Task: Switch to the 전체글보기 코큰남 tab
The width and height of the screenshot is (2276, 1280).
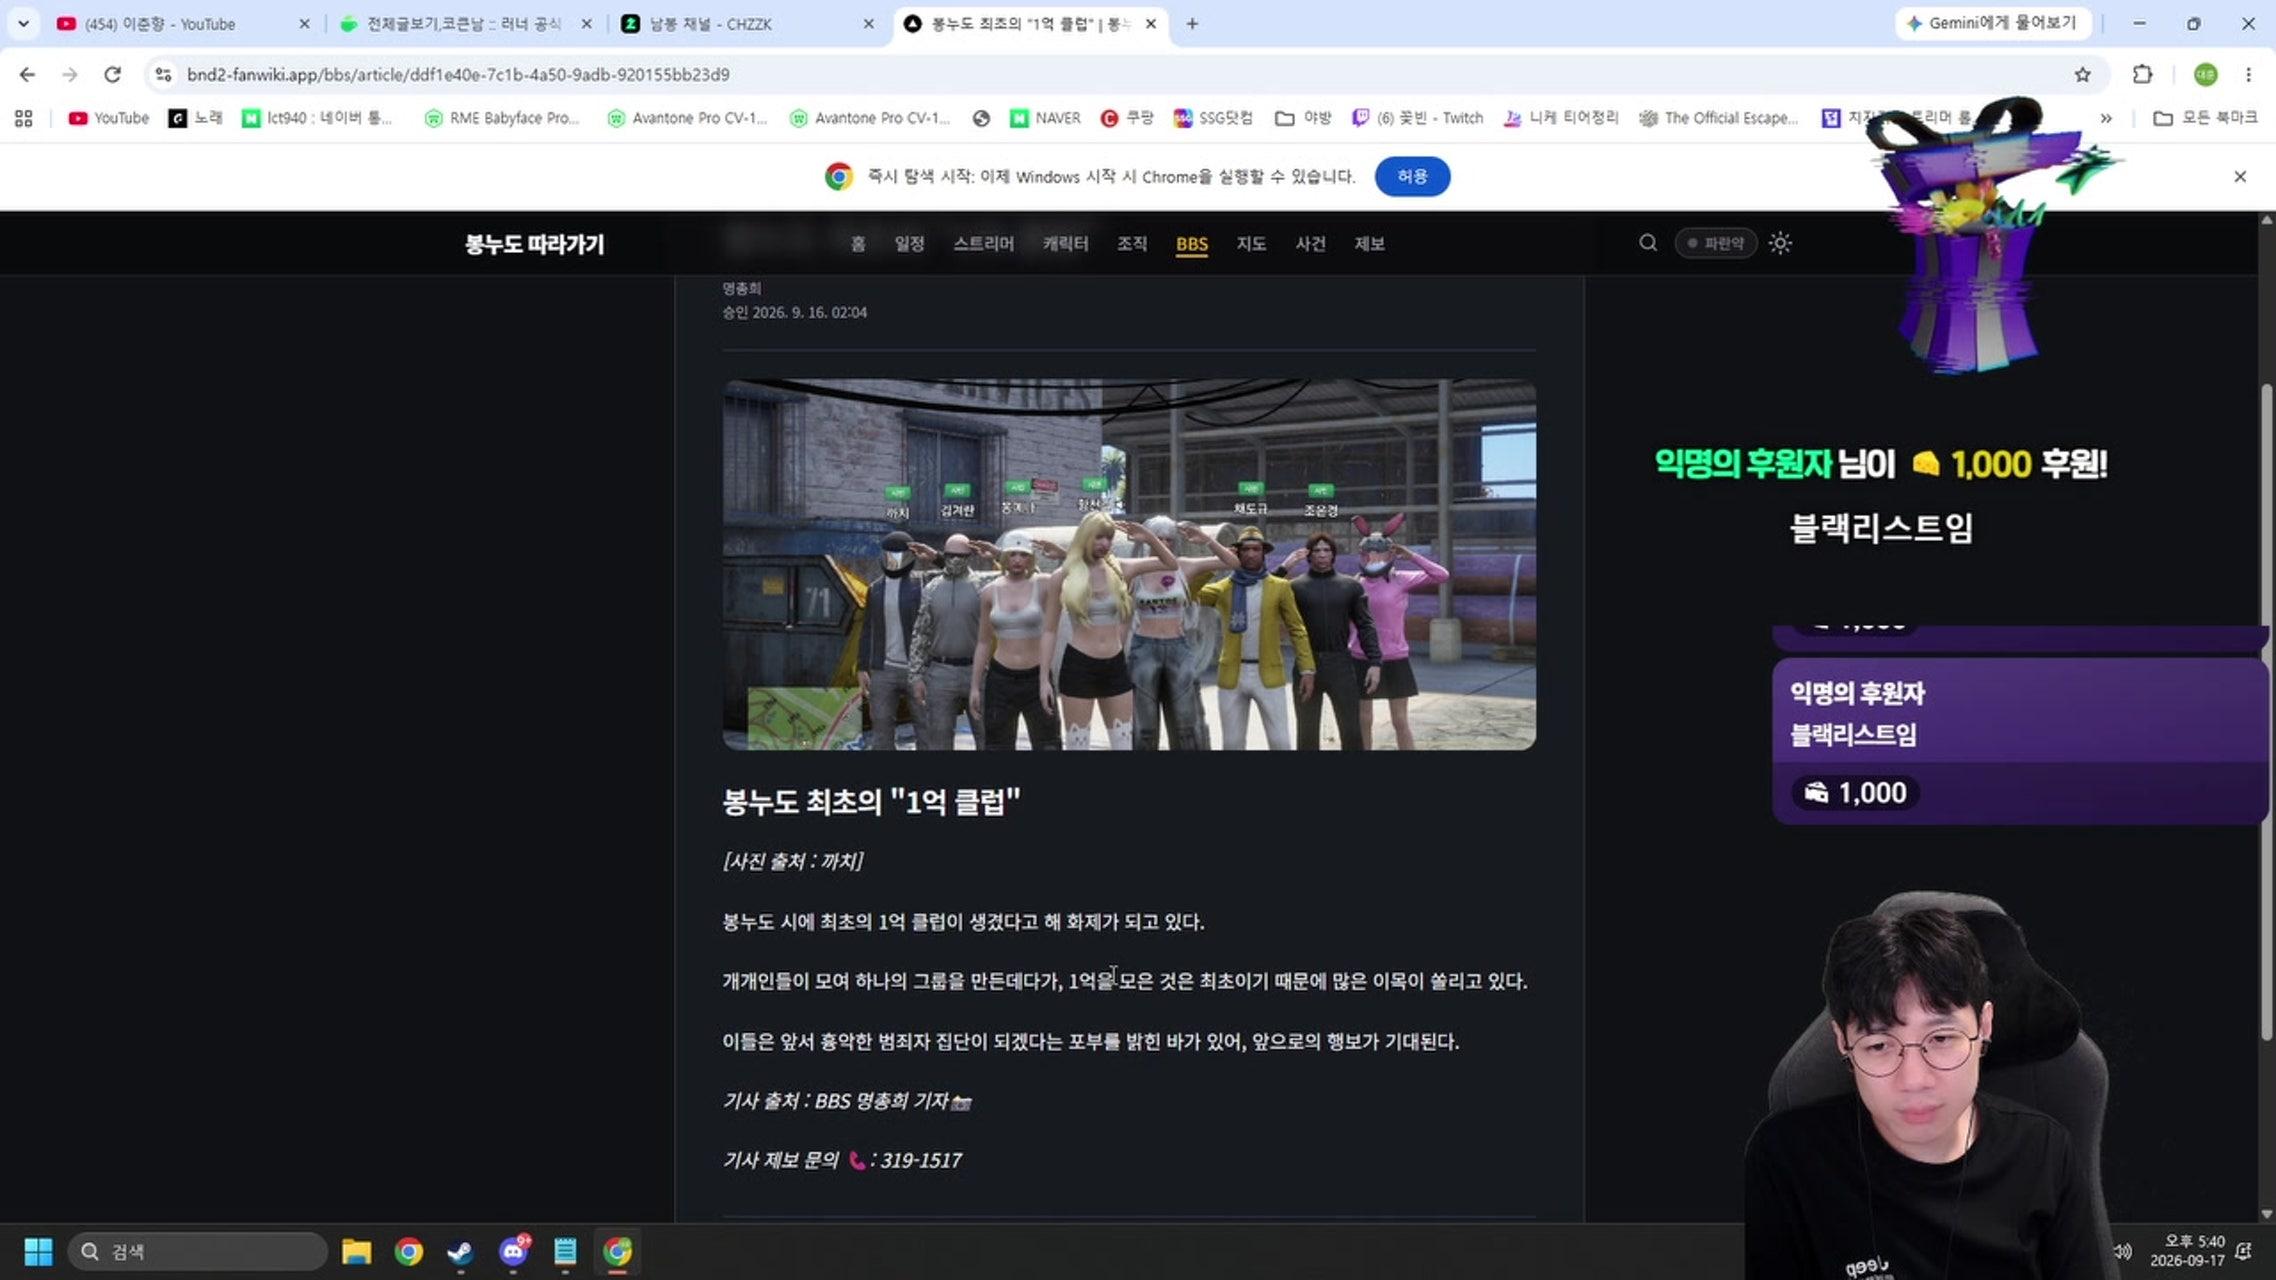Action: point(463,23)
